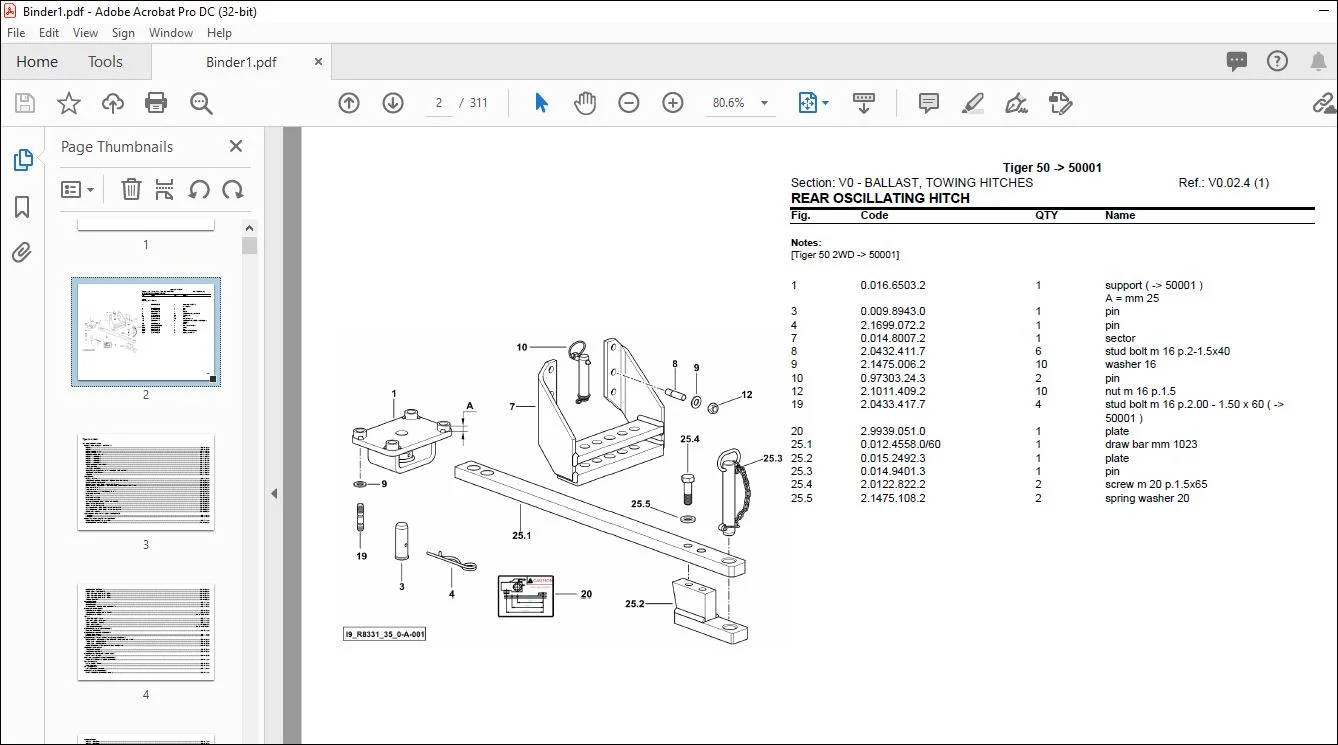The height and width of the screenshot is (745, 1338).
Task: Show the Bookmarks panel
Action: click(22, 207)
